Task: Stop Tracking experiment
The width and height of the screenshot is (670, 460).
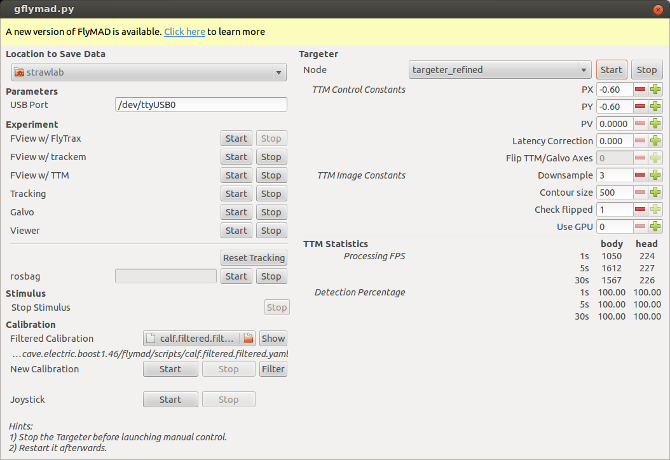Action: tap(271, 193)
